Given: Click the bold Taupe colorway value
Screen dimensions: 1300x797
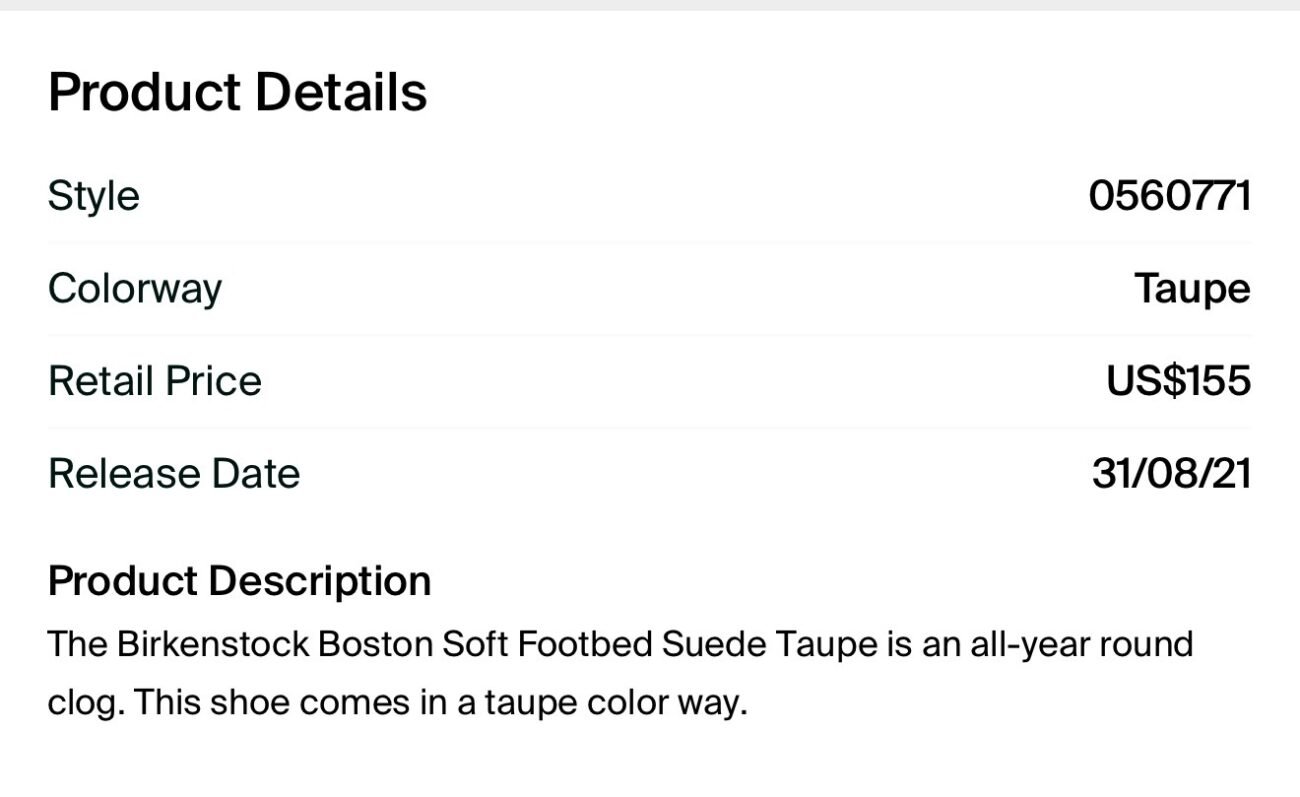Looking at the screenshot, I should pos(1192,289).
